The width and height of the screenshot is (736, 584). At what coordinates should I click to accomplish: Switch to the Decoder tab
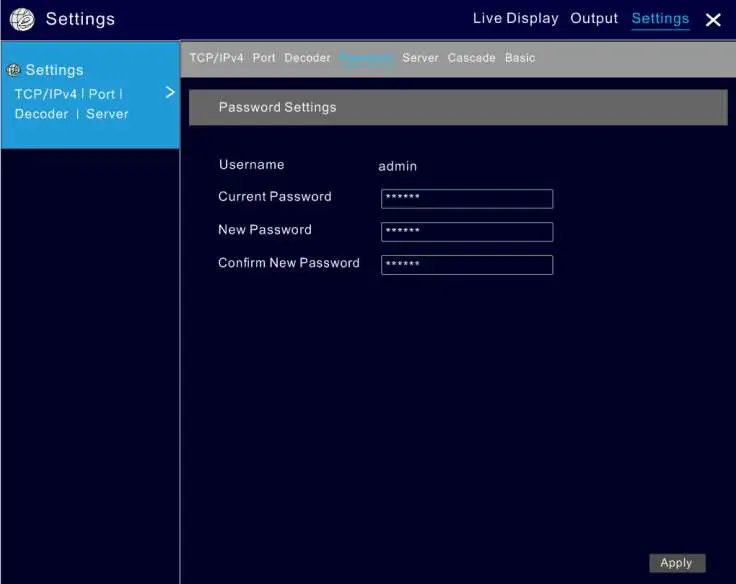[307, 58]
